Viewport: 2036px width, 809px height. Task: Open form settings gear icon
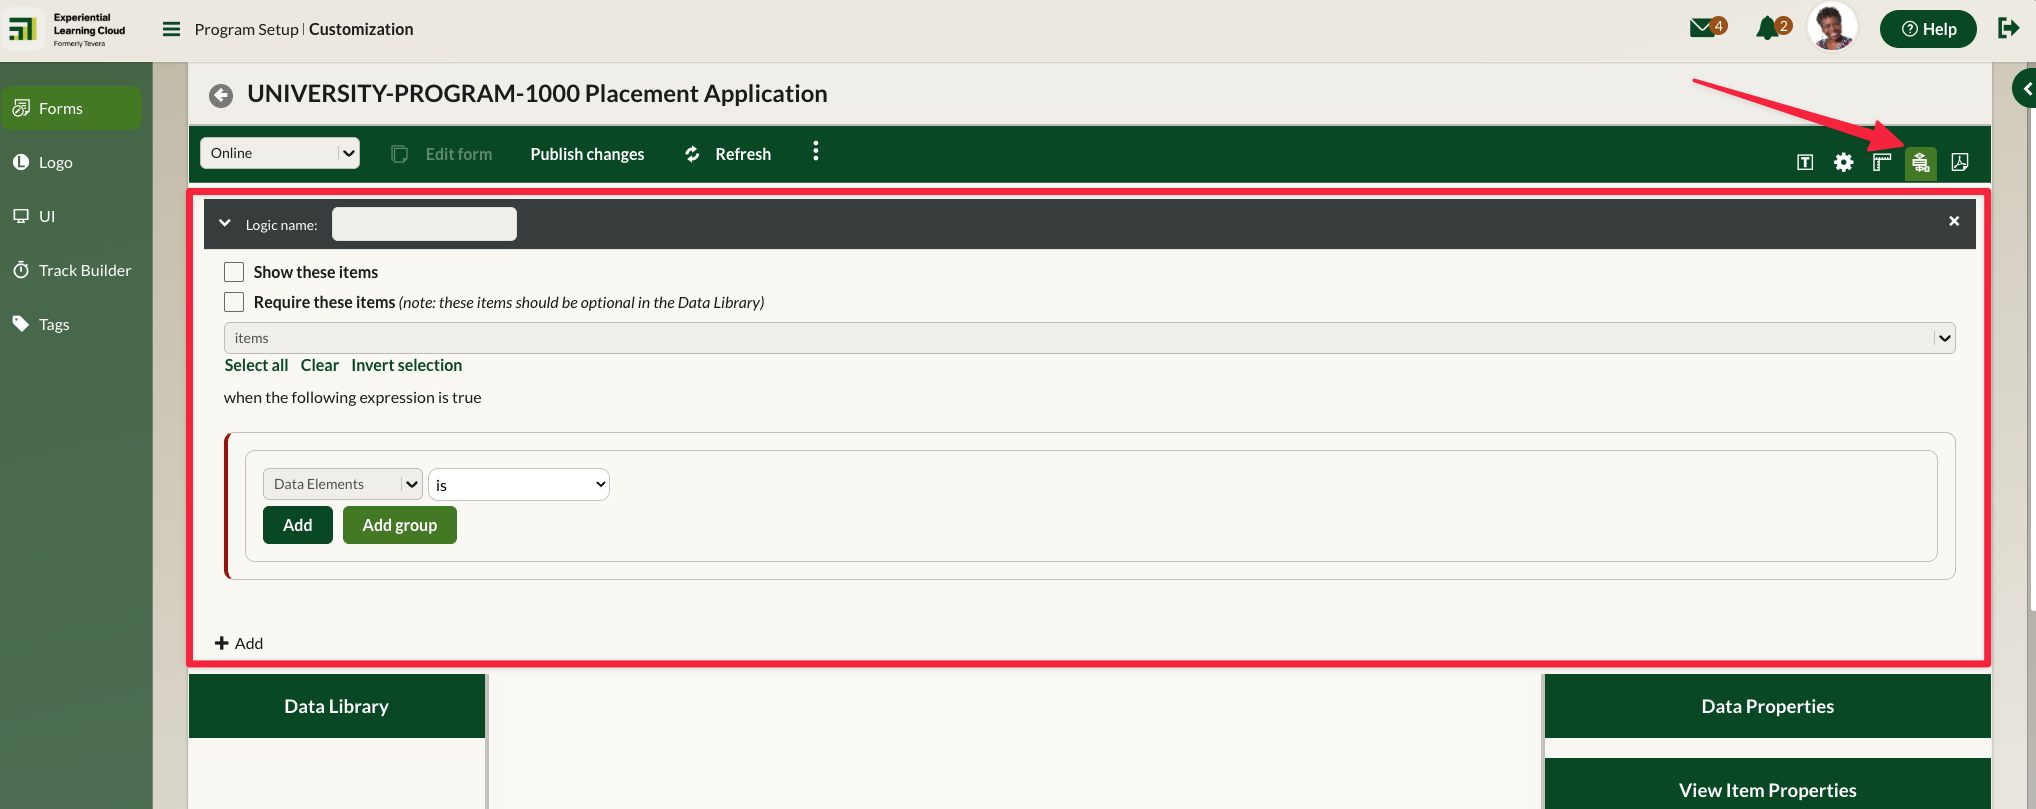1843,162
